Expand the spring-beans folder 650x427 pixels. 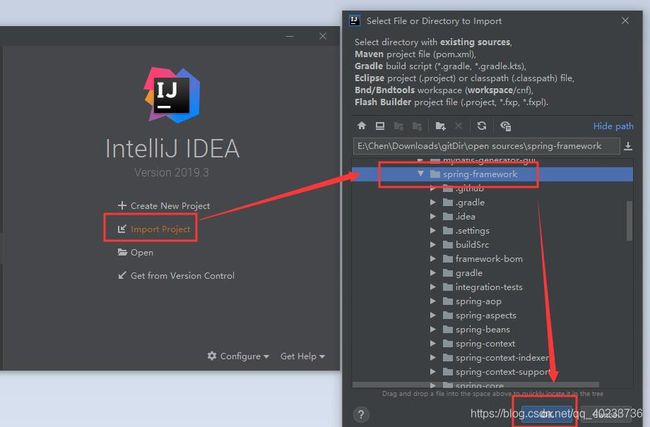[433, 329]
